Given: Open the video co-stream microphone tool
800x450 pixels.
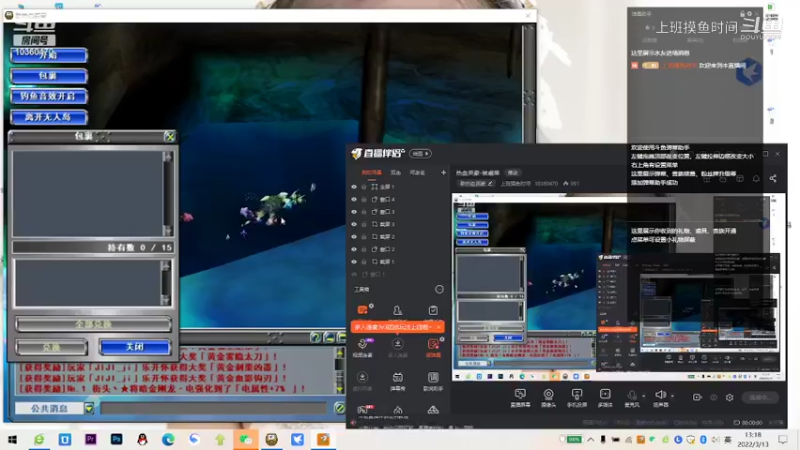Looking at the screenshot, I should point(363,347).
